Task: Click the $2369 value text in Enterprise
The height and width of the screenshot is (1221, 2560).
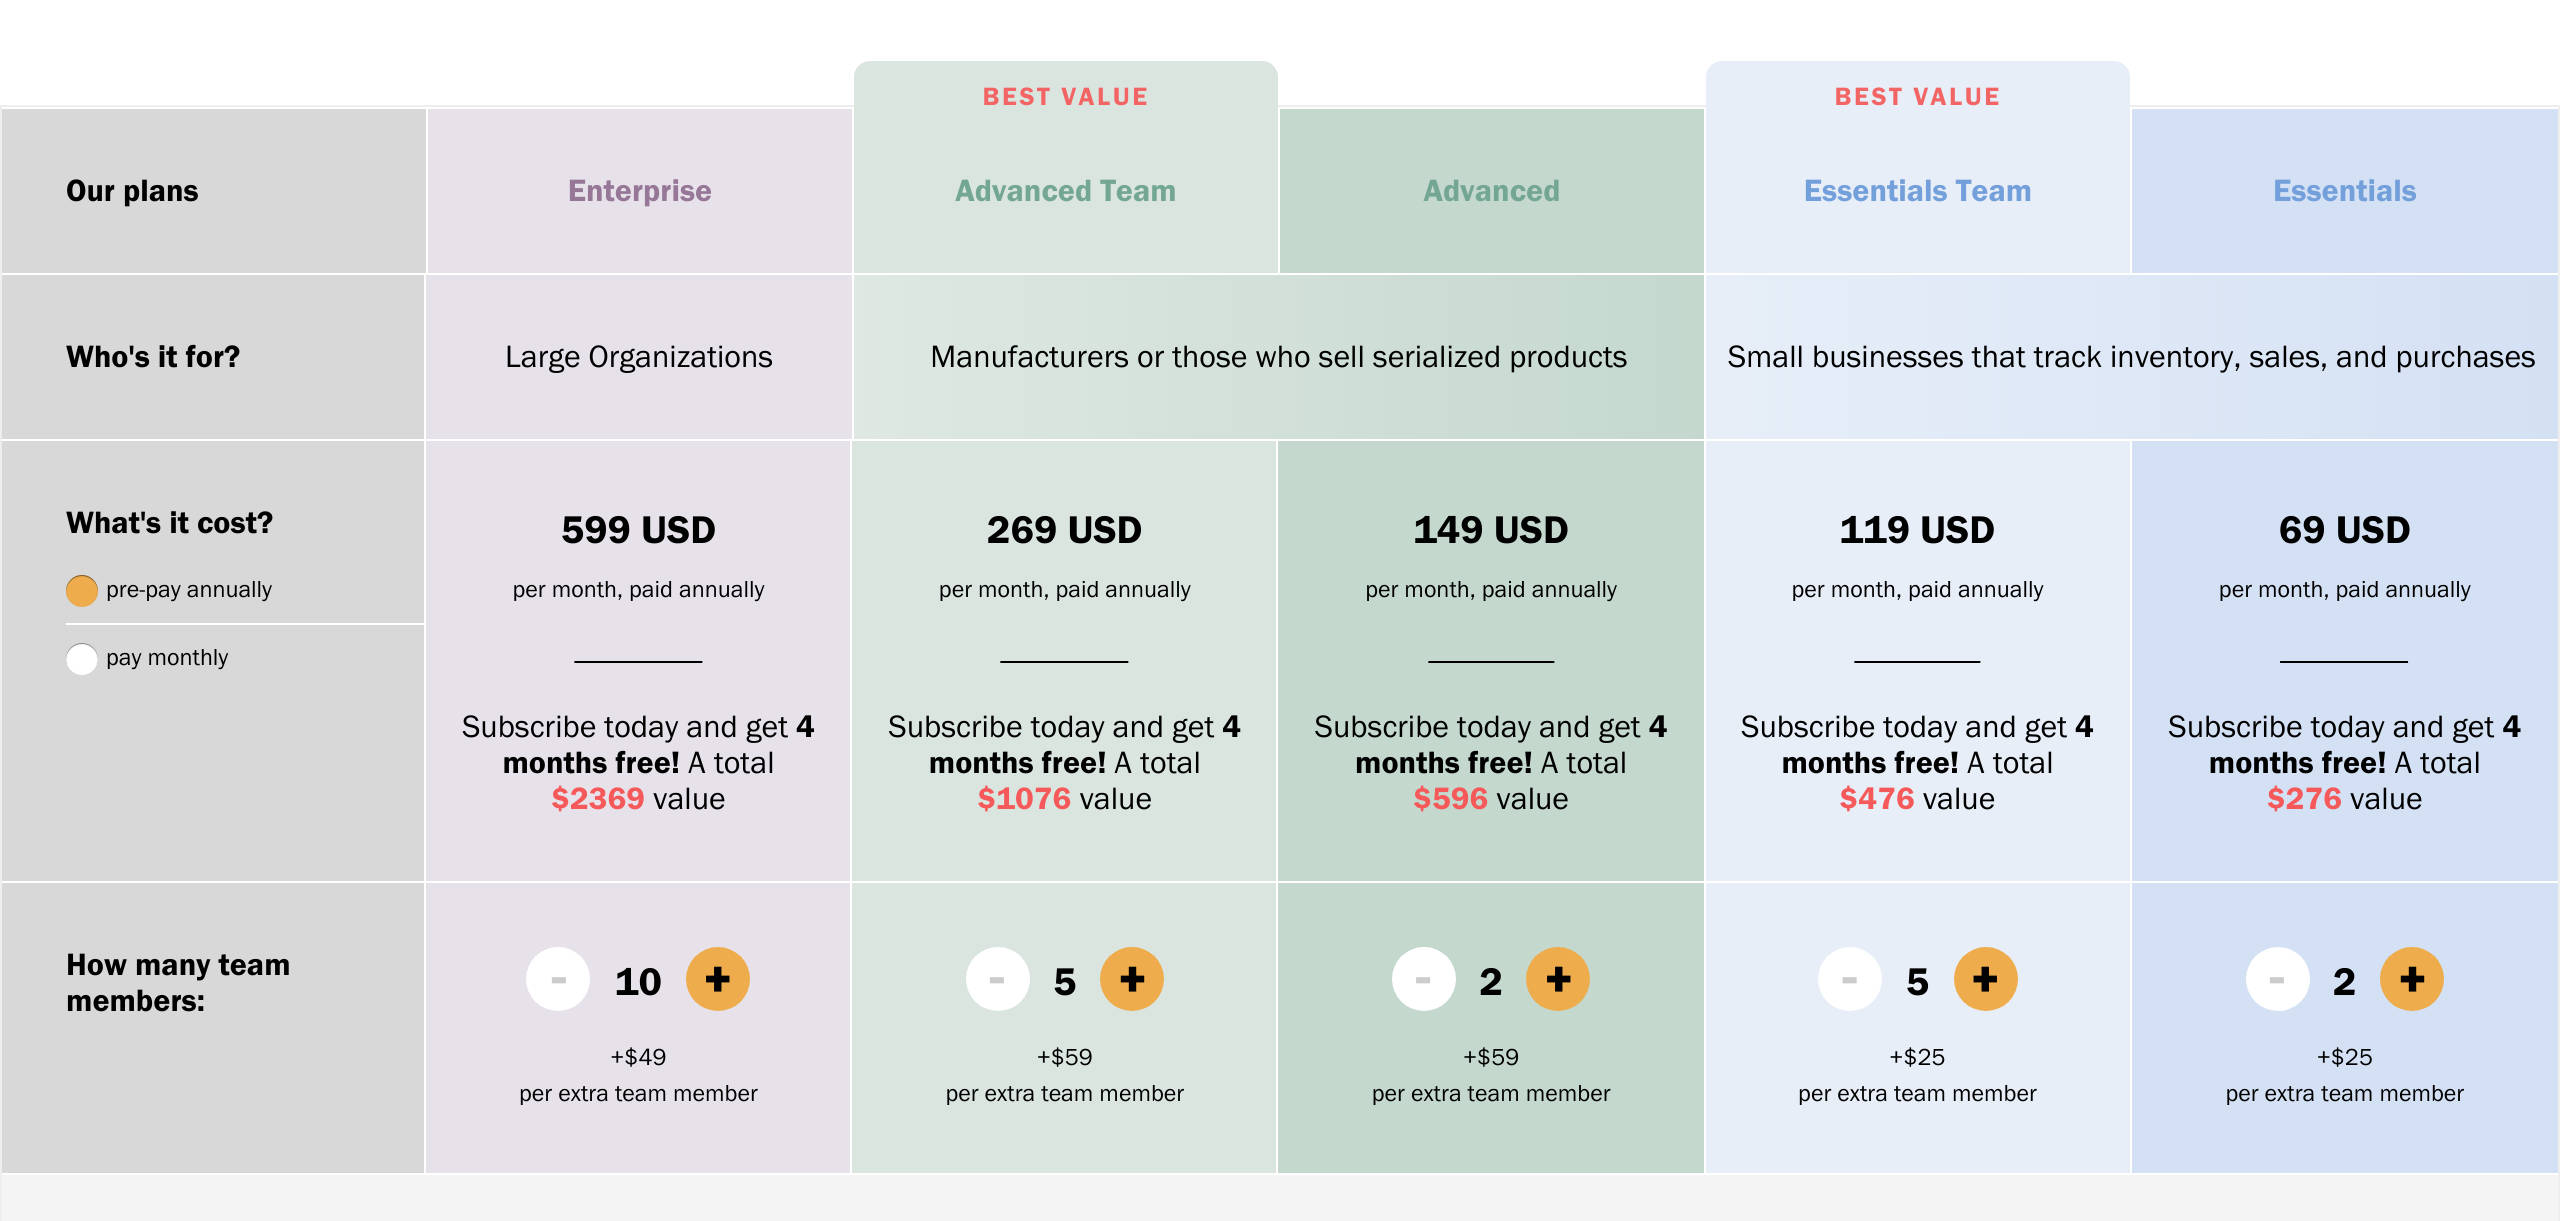Action: click(600, 798)
